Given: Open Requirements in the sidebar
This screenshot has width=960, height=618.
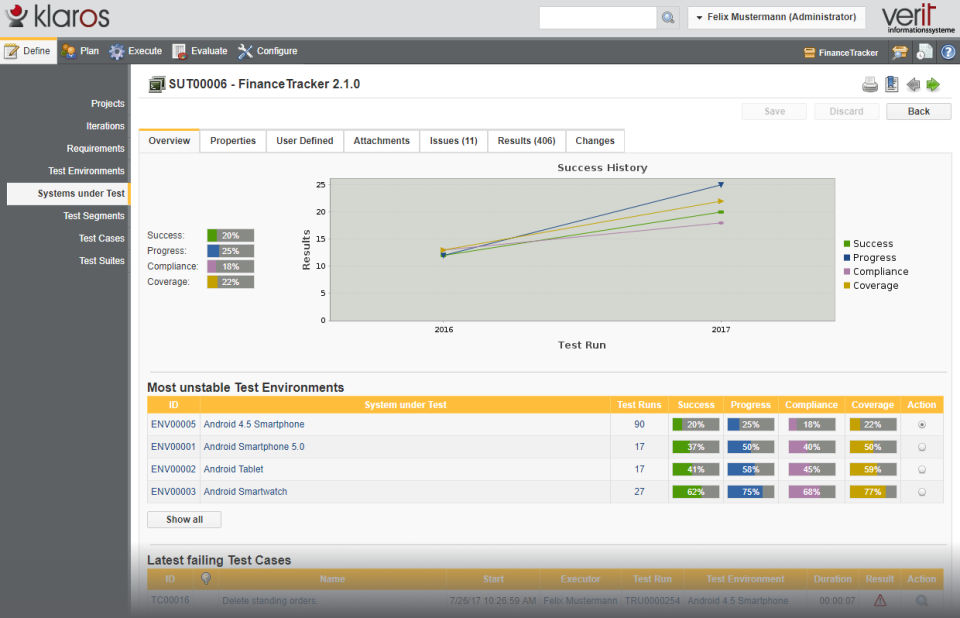Looking at the screenshot, I should pos(96,149).
